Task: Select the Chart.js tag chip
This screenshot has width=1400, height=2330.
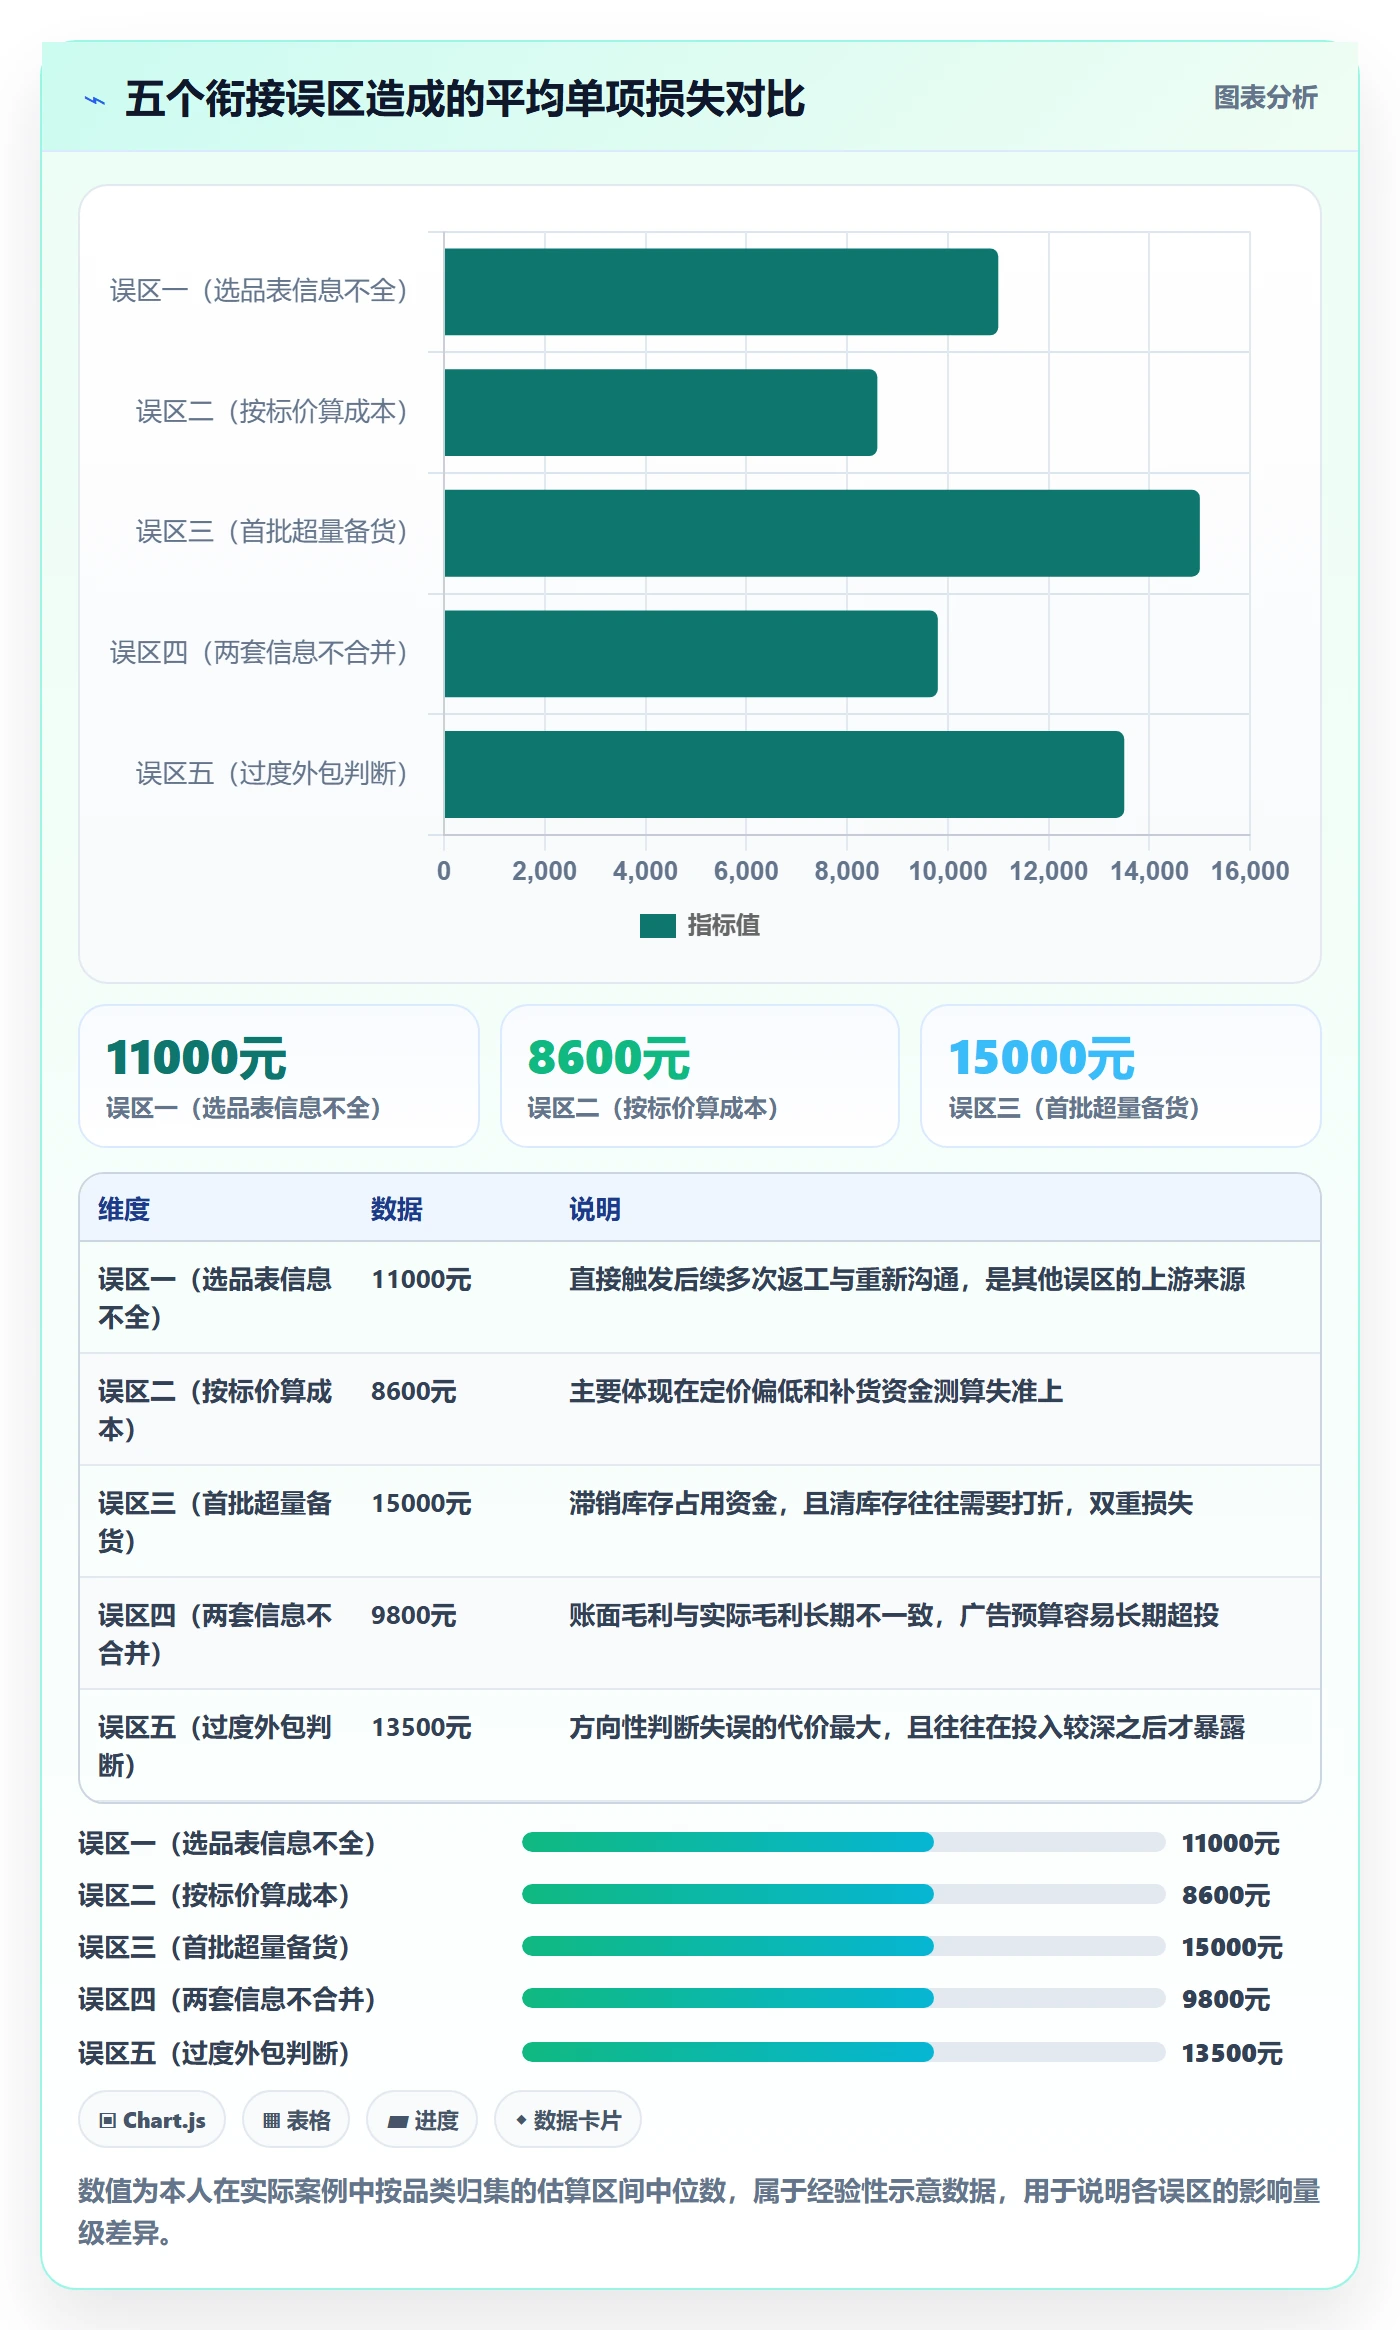Action: pos(152,2120)
